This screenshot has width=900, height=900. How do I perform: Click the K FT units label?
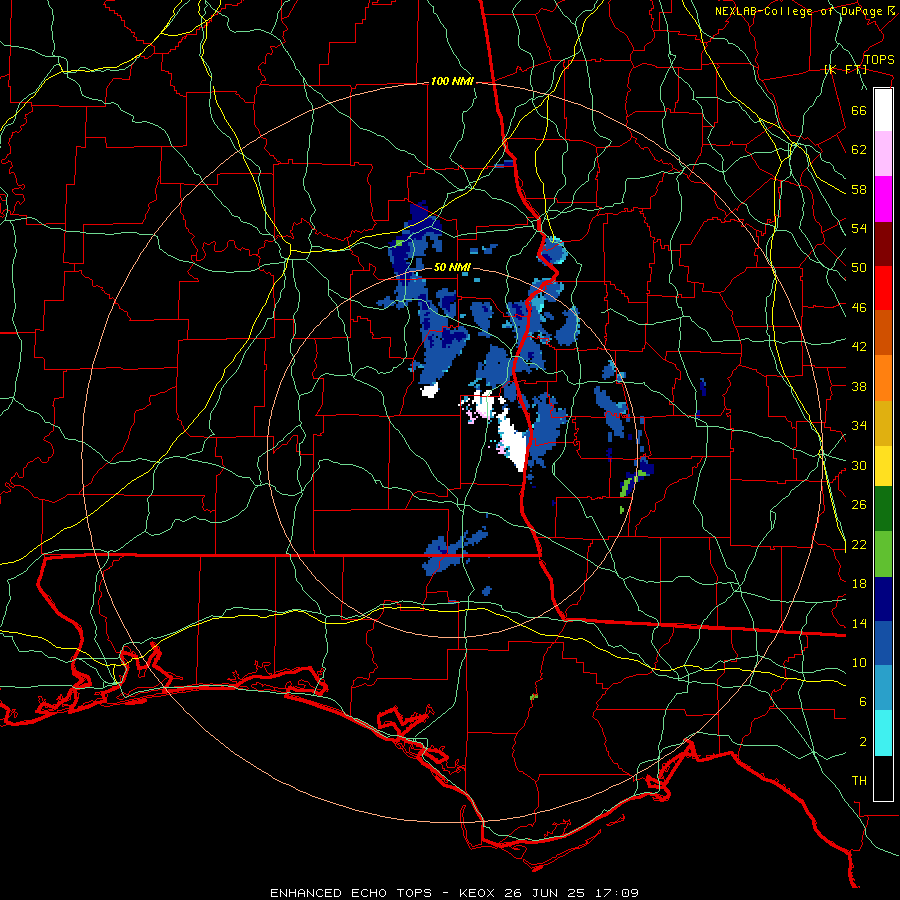click(x=845, y=69)
